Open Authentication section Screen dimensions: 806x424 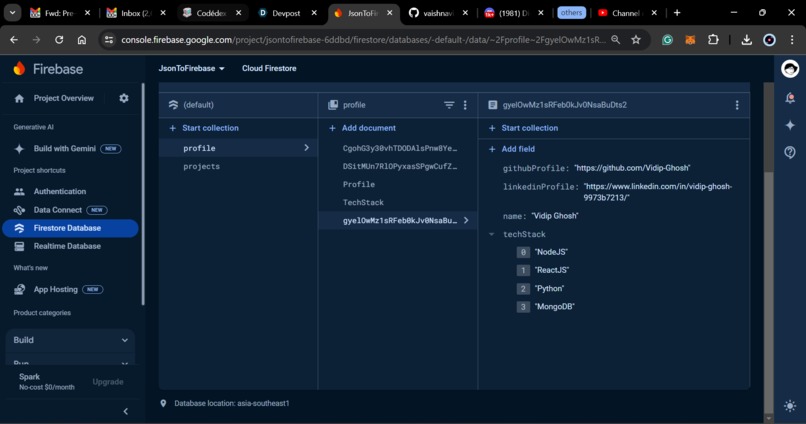click(60, 191)
